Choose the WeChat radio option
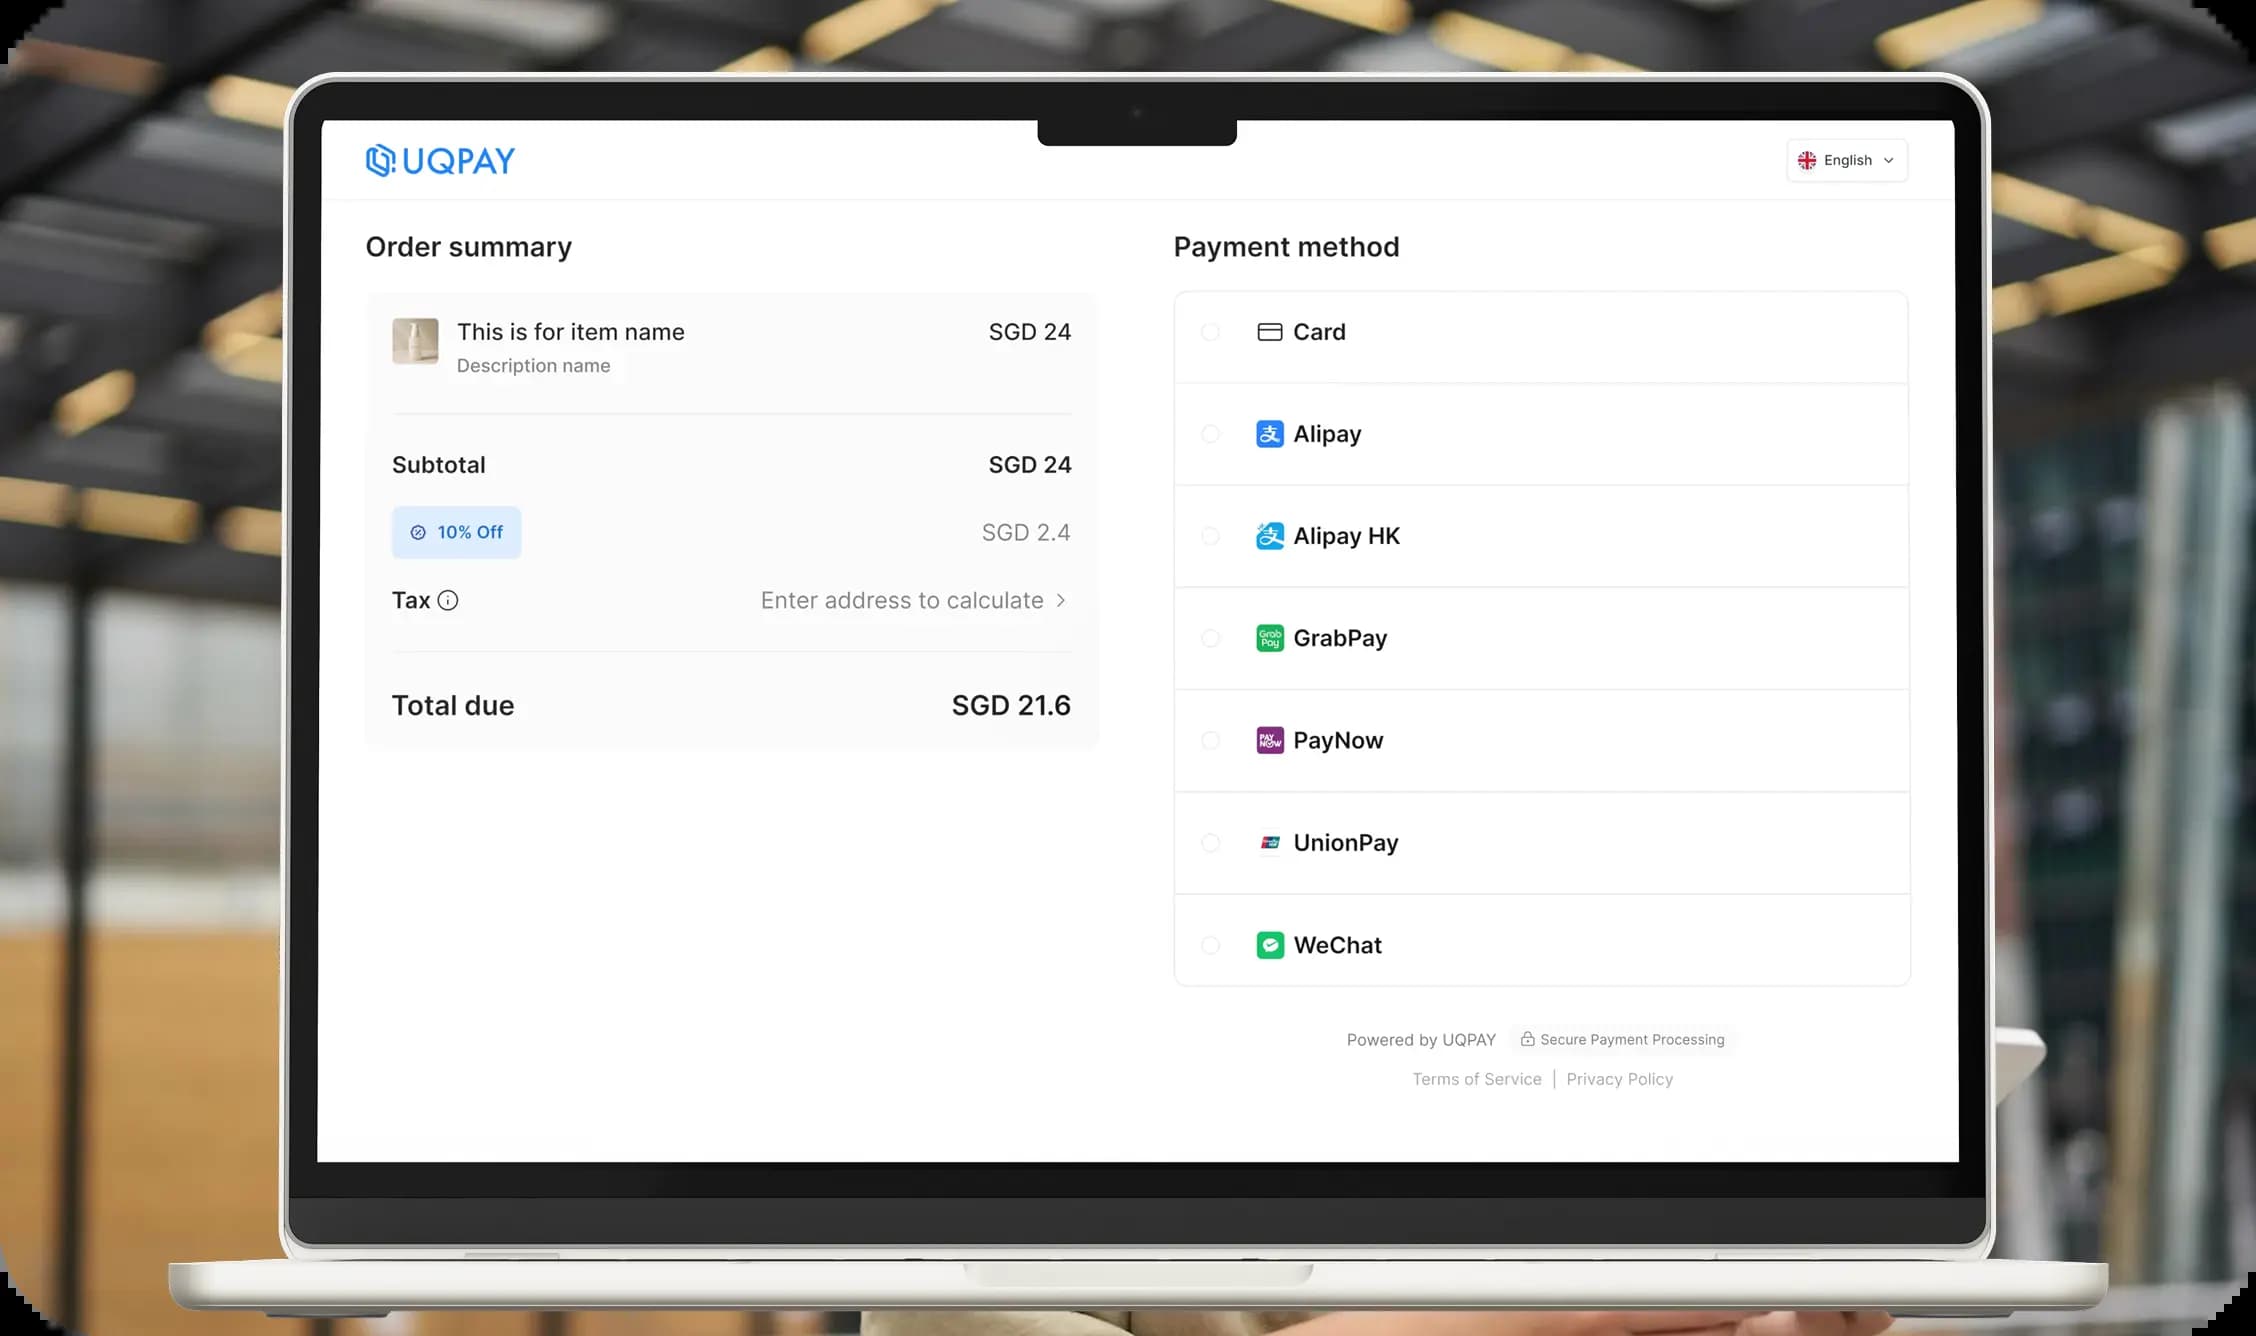The height and width of the screenshot is (1336, 2256). click(1210, 945)
